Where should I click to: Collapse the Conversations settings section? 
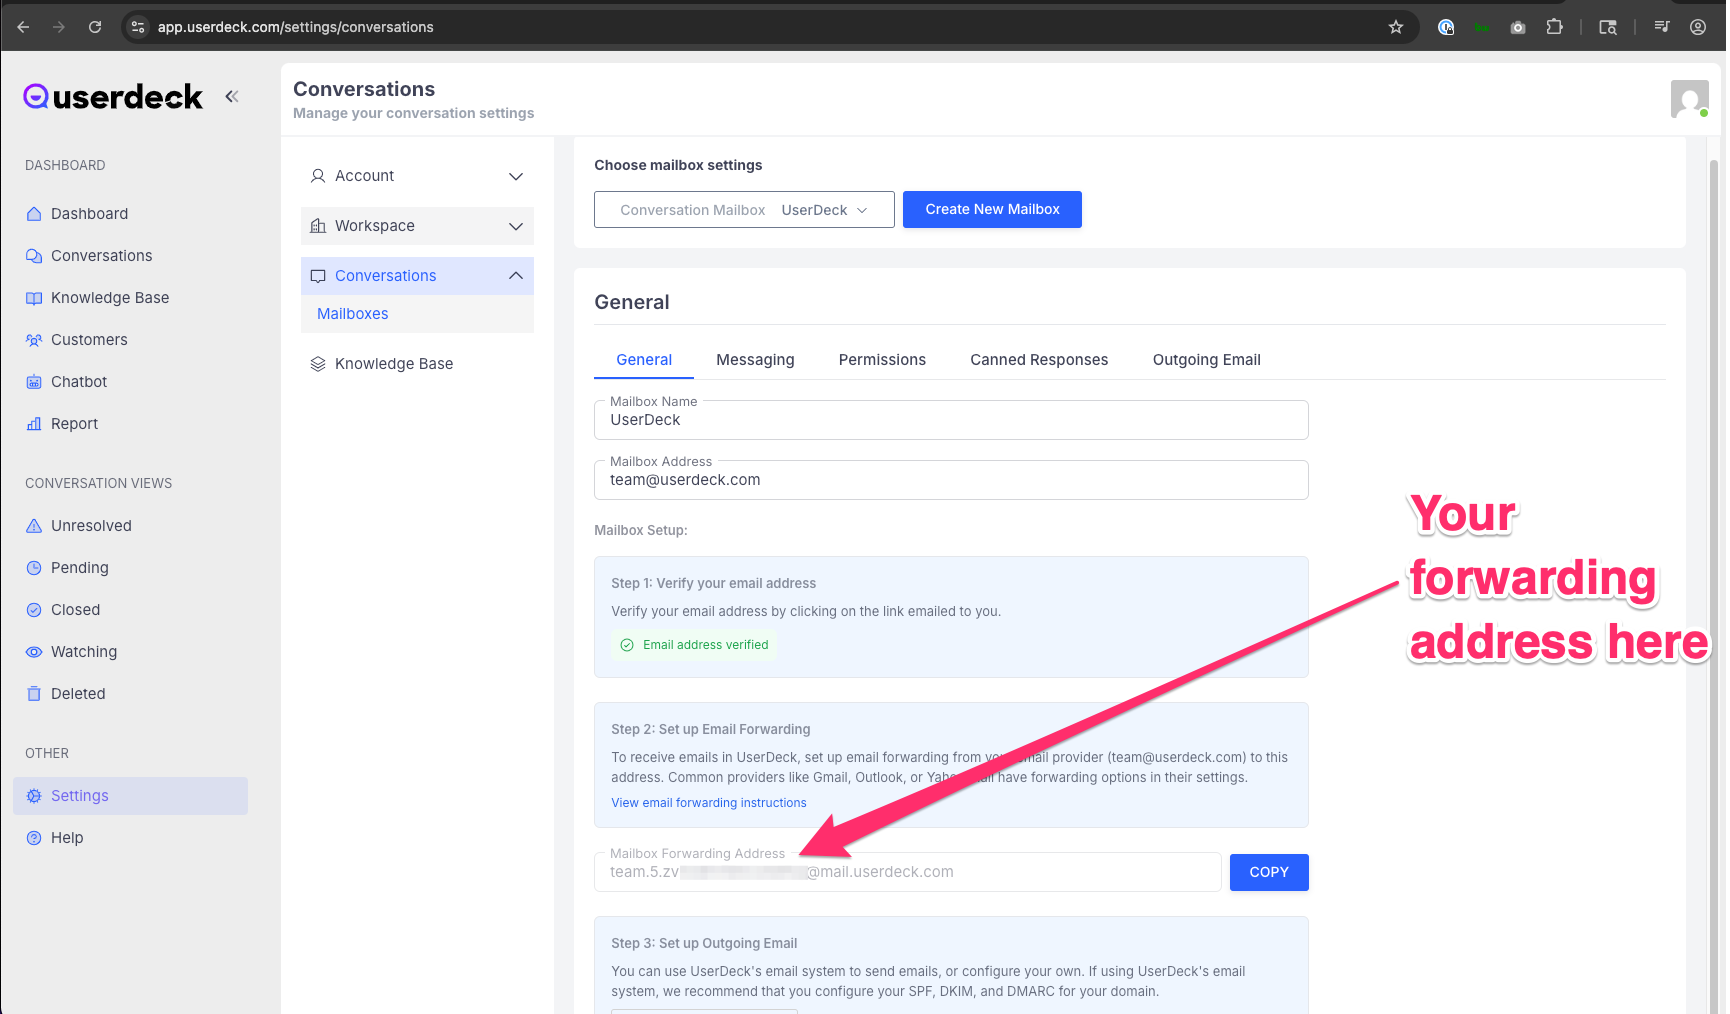pyautogui.click(x=417, y=276)
